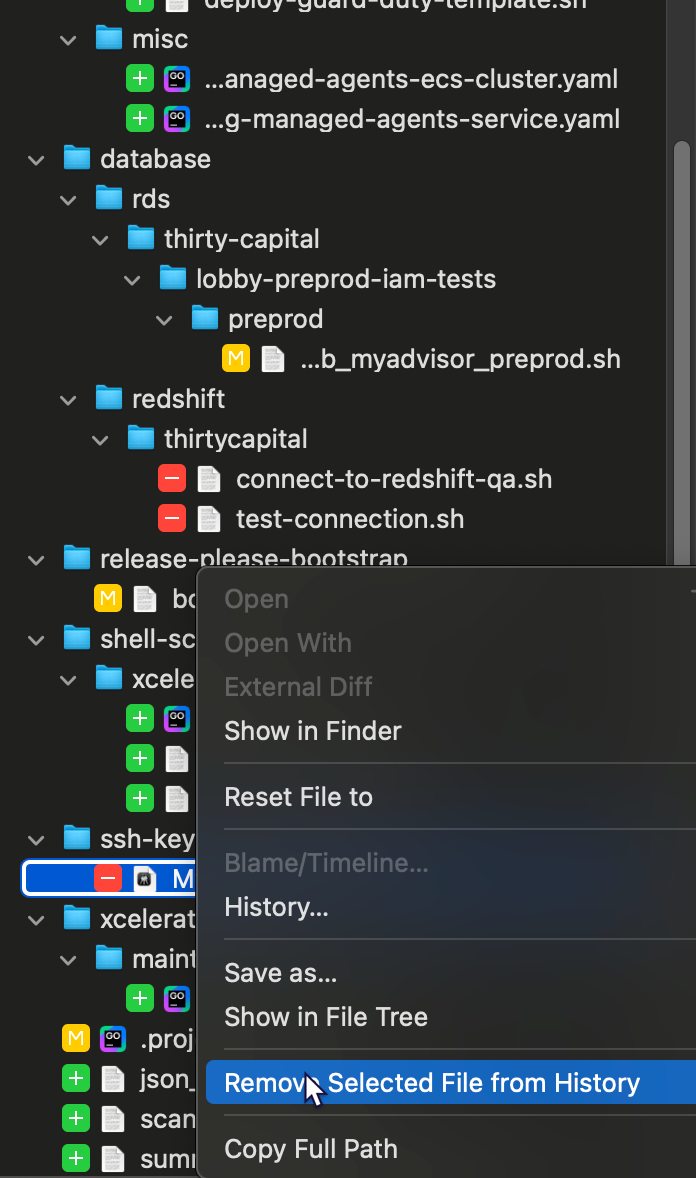
Task: Select Show in Finder menu item
Action: click(x=313, y=731)
